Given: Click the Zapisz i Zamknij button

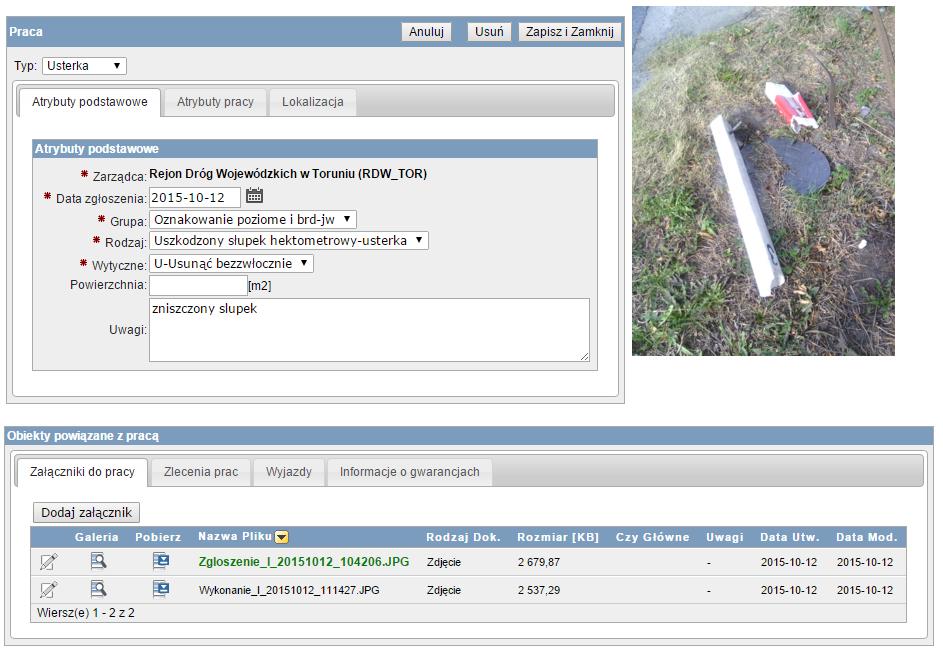Looking at the screenshot, I should (x=570, y=32).
